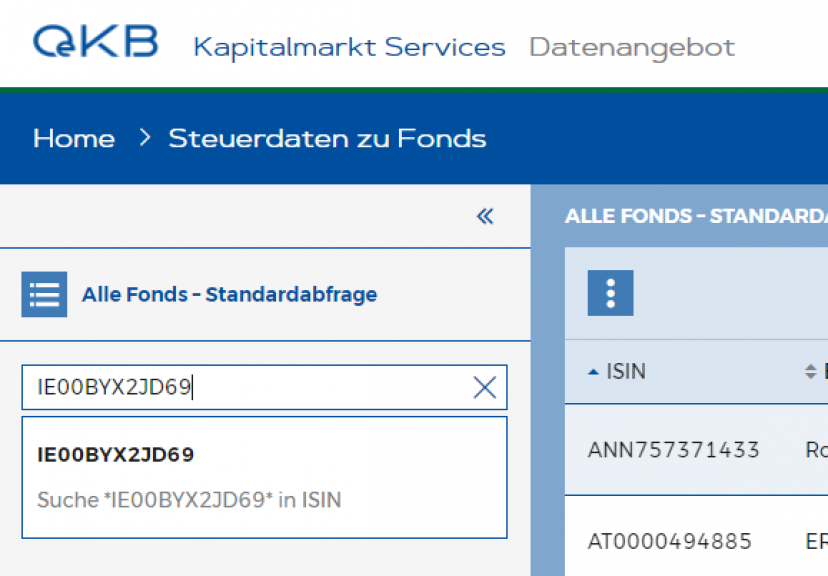Sort by the ISIN column arrow

(594, 372)
